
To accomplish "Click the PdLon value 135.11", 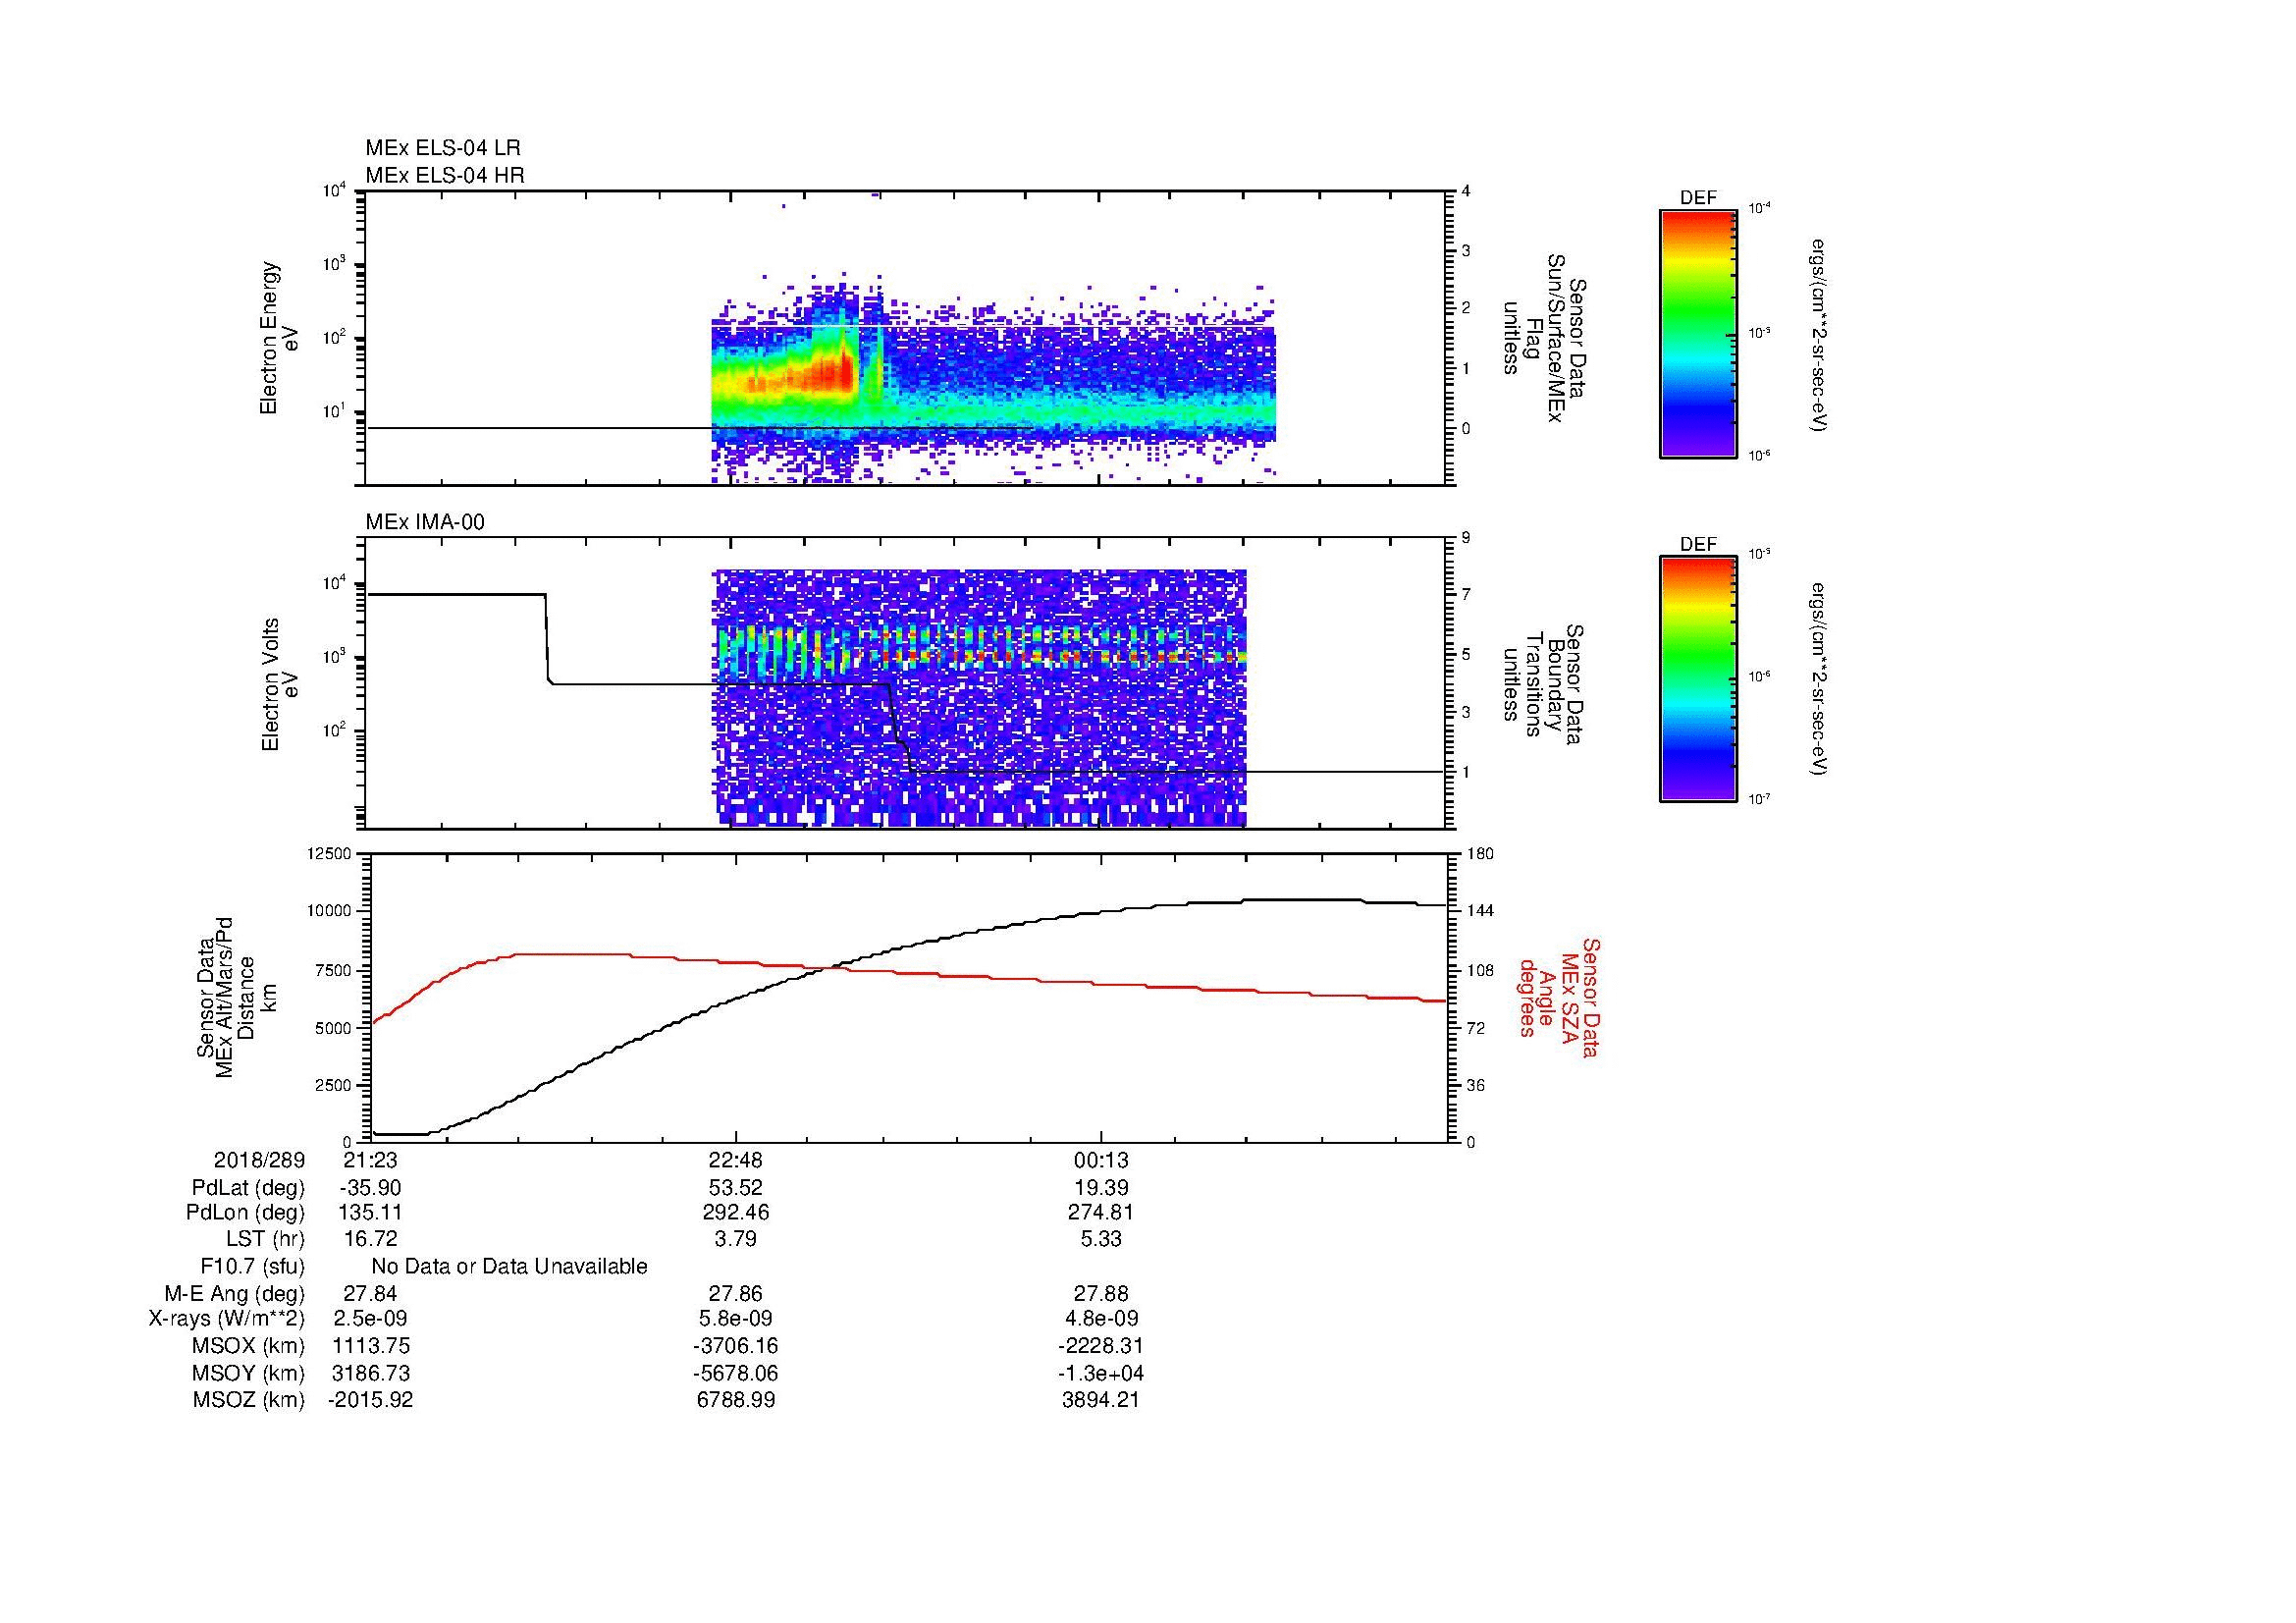I will pos(370,1213).
